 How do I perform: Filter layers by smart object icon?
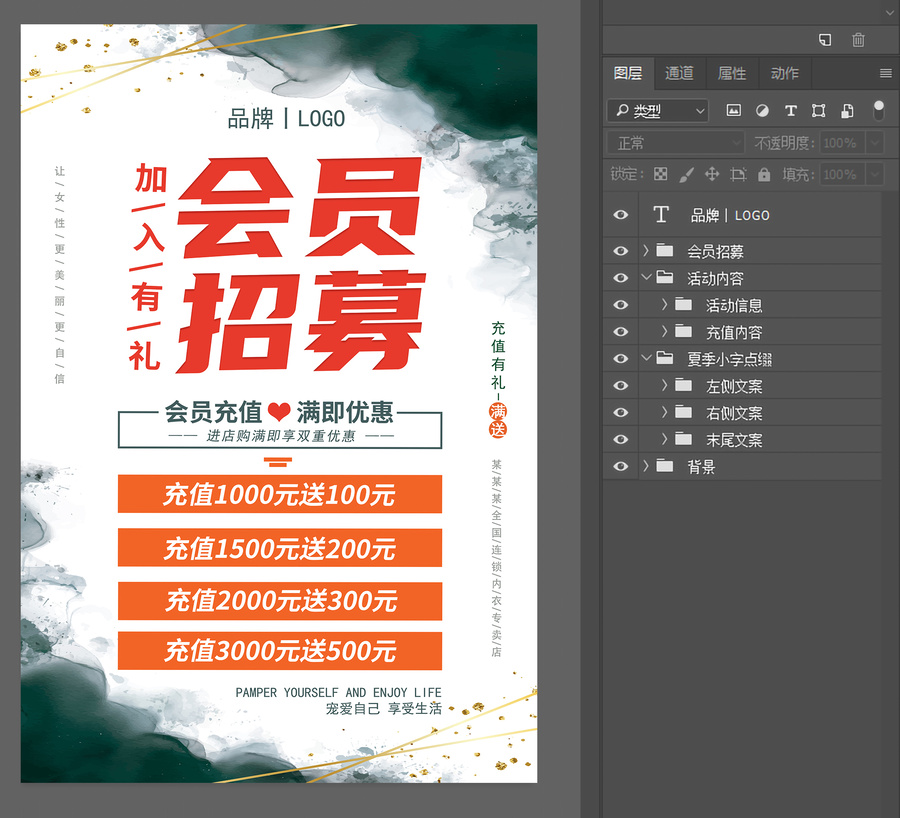point(847,110)
